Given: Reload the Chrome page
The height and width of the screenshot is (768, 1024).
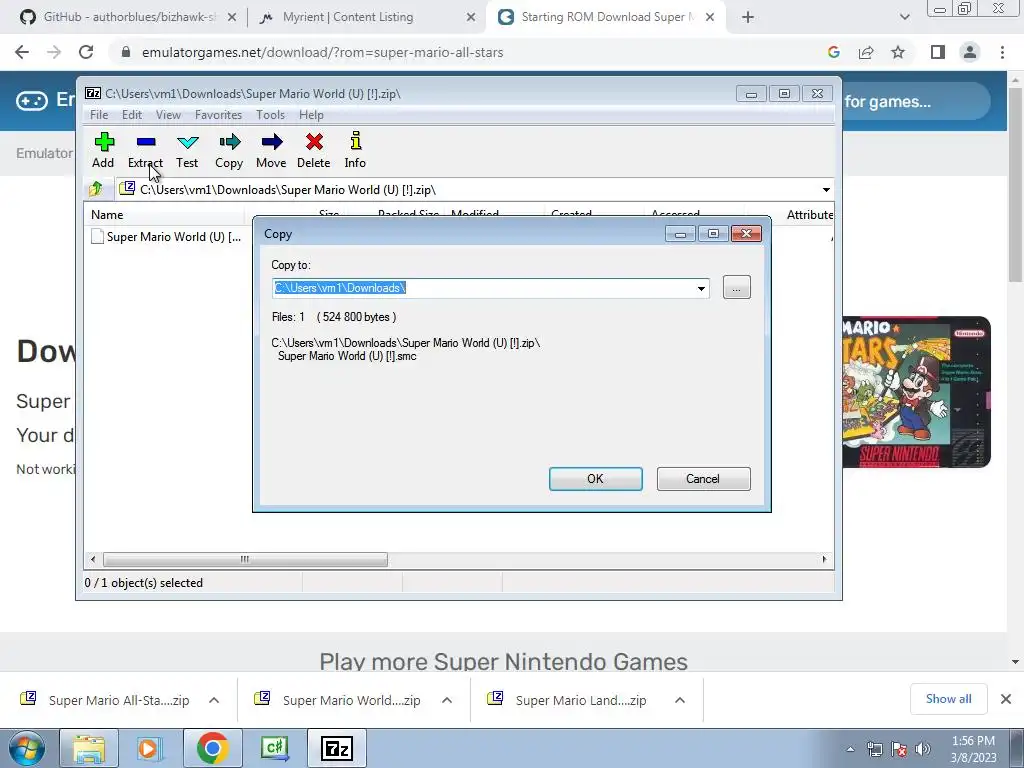Looking at the screenshot, I should (x=86, y=52).
